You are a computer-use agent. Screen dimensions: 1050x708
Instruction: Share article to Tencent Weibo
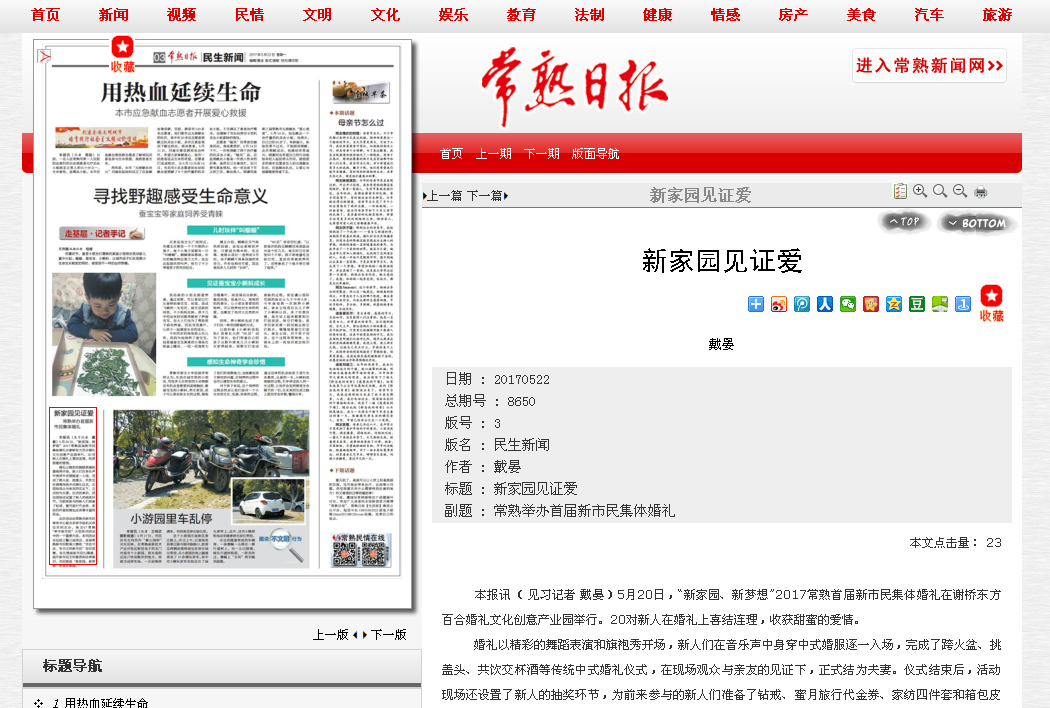point(802,304)
